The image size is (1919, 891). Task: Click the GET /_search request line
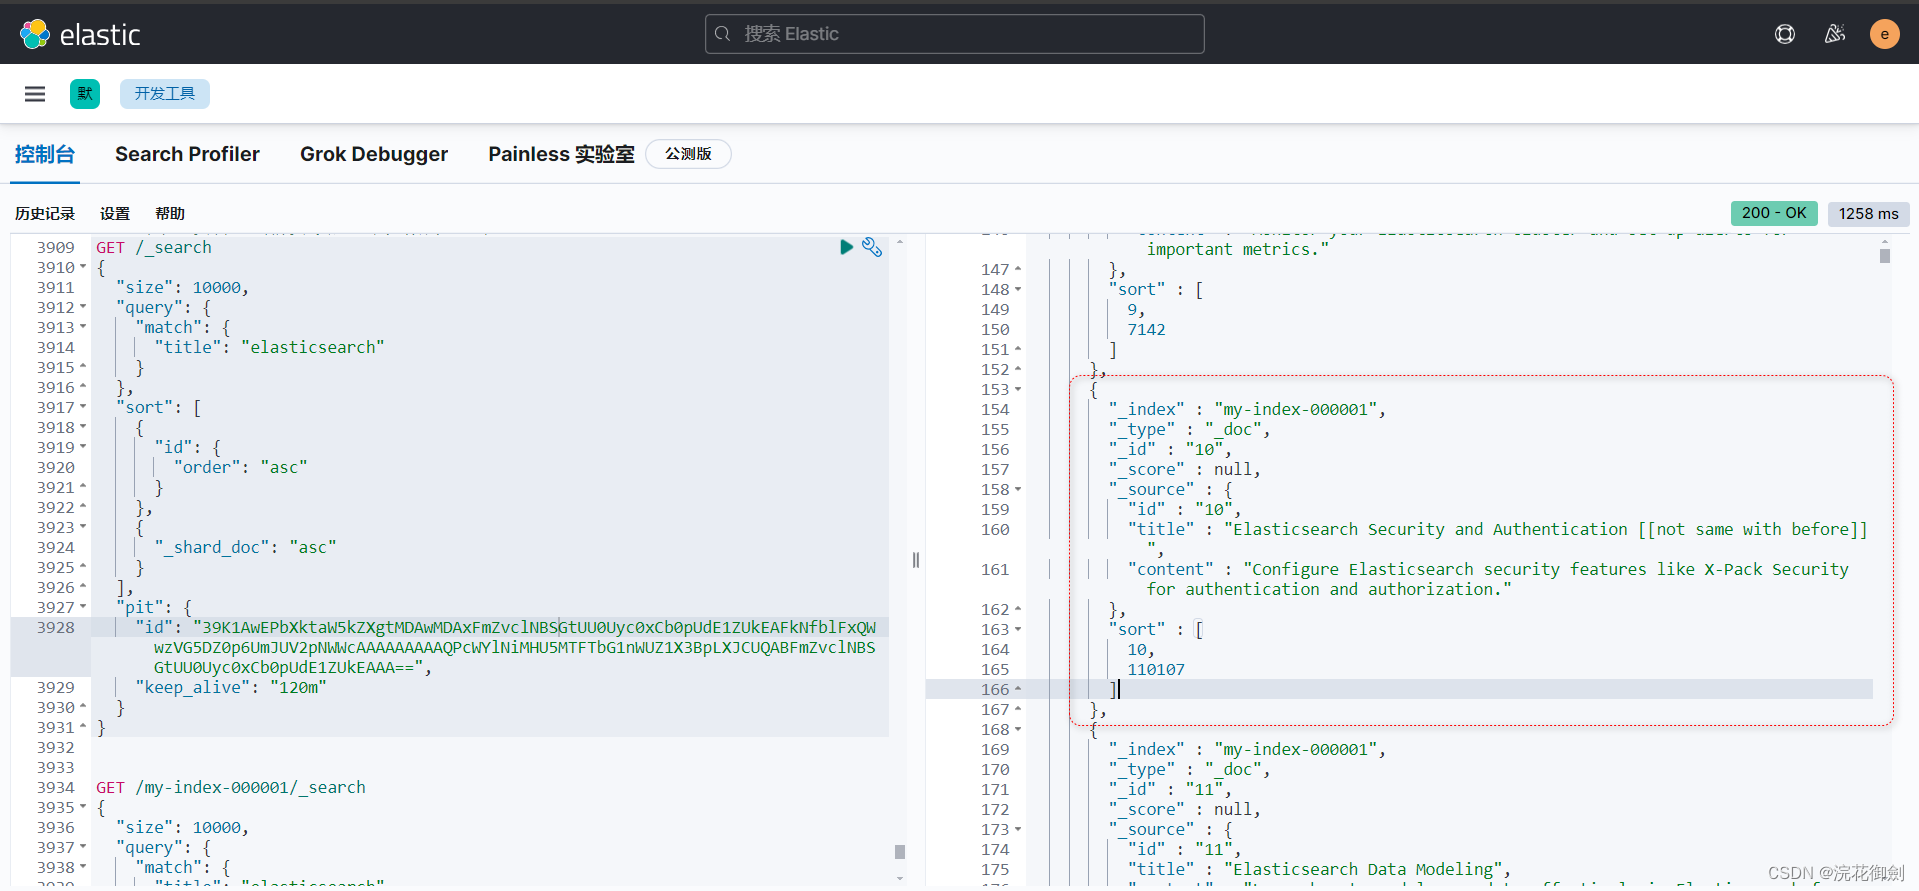(154, 247)
